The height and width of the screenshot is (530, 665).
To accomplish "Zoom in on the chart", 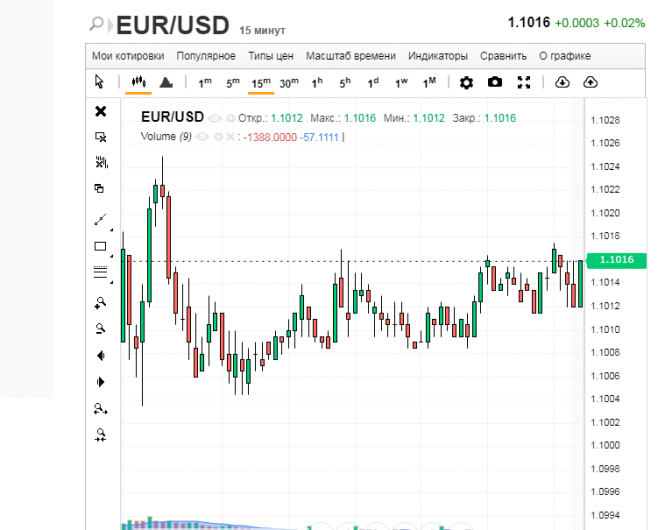I will tap(100, 303).
